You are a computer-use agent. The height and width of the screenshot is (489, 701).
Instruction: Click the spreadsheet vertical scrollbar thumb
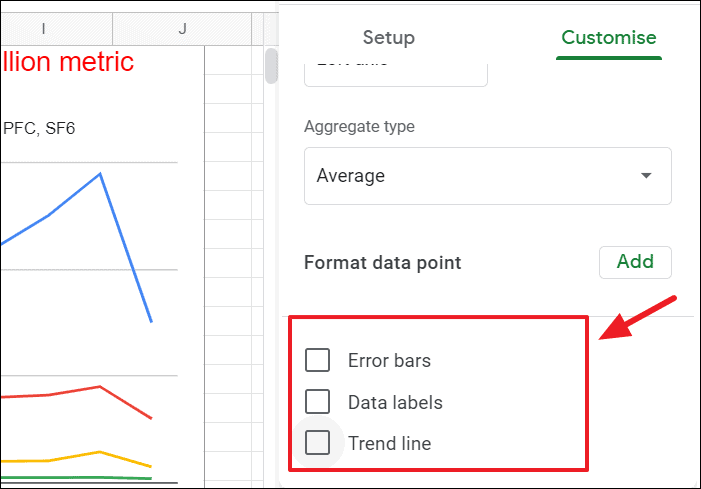270,66
